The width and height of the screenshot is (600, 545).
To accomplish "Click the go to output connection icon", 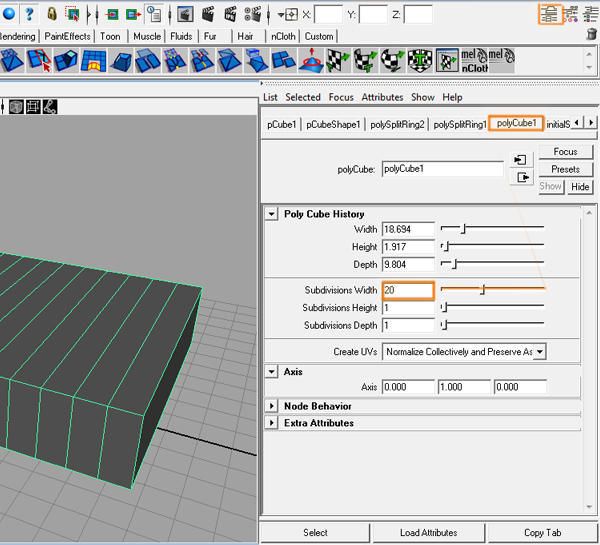I will 521,177.
